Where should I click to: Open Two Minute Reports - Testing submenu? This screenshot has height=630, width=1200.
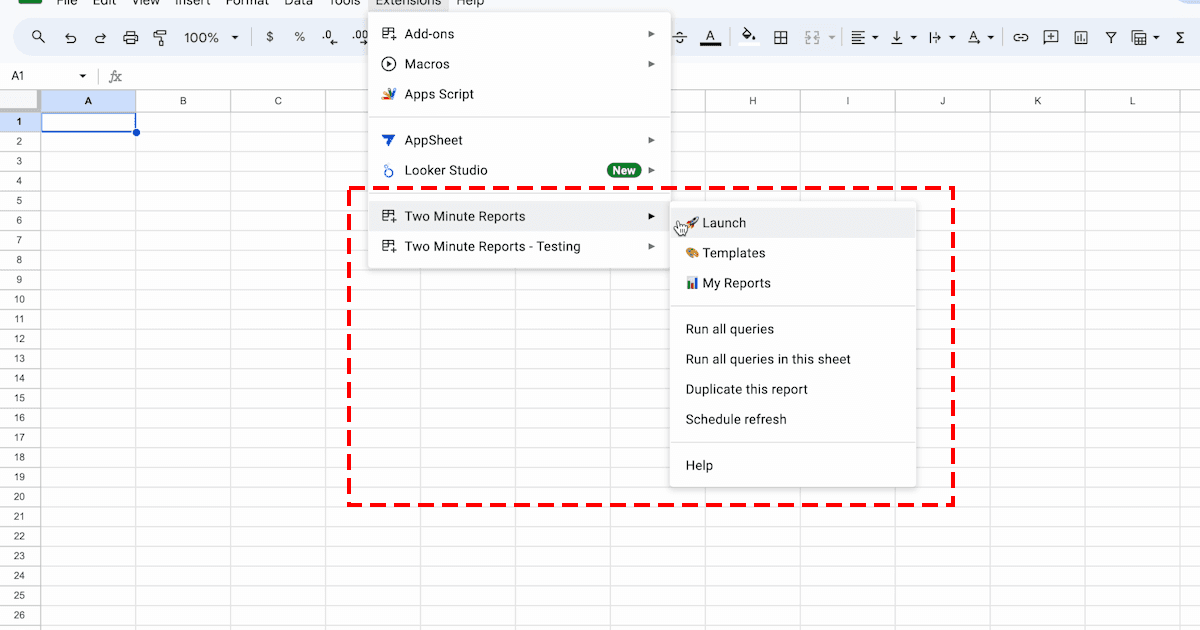(x=519, y=246)
